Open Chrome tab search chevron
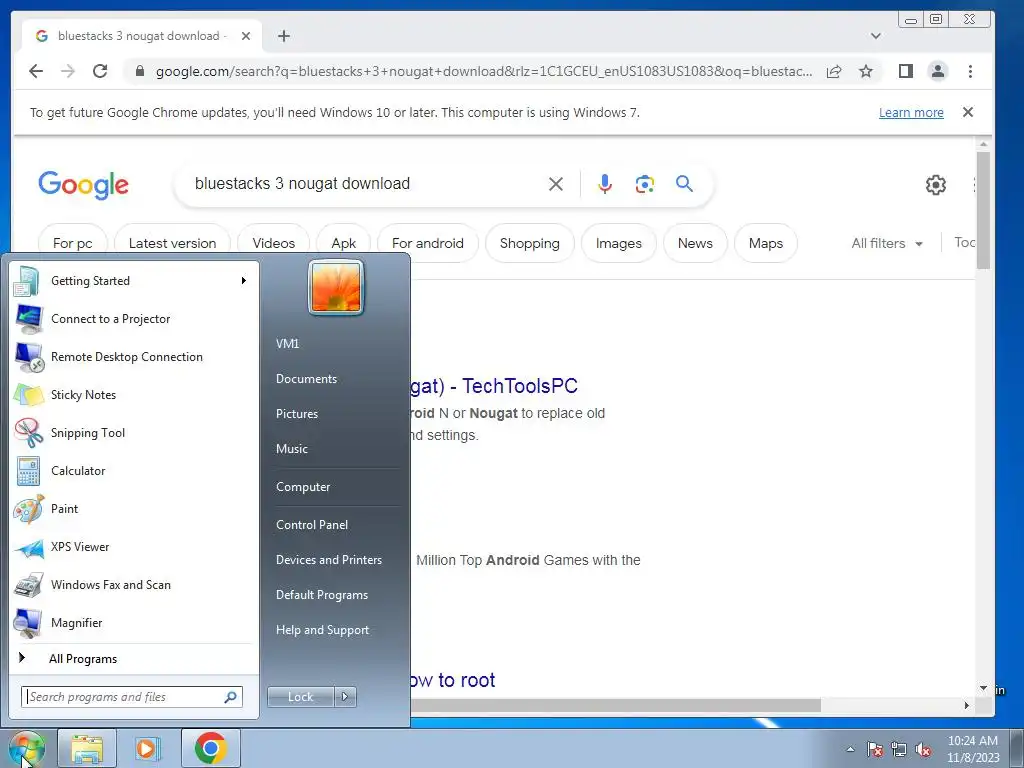The image size is (1024, 768). 876,36
